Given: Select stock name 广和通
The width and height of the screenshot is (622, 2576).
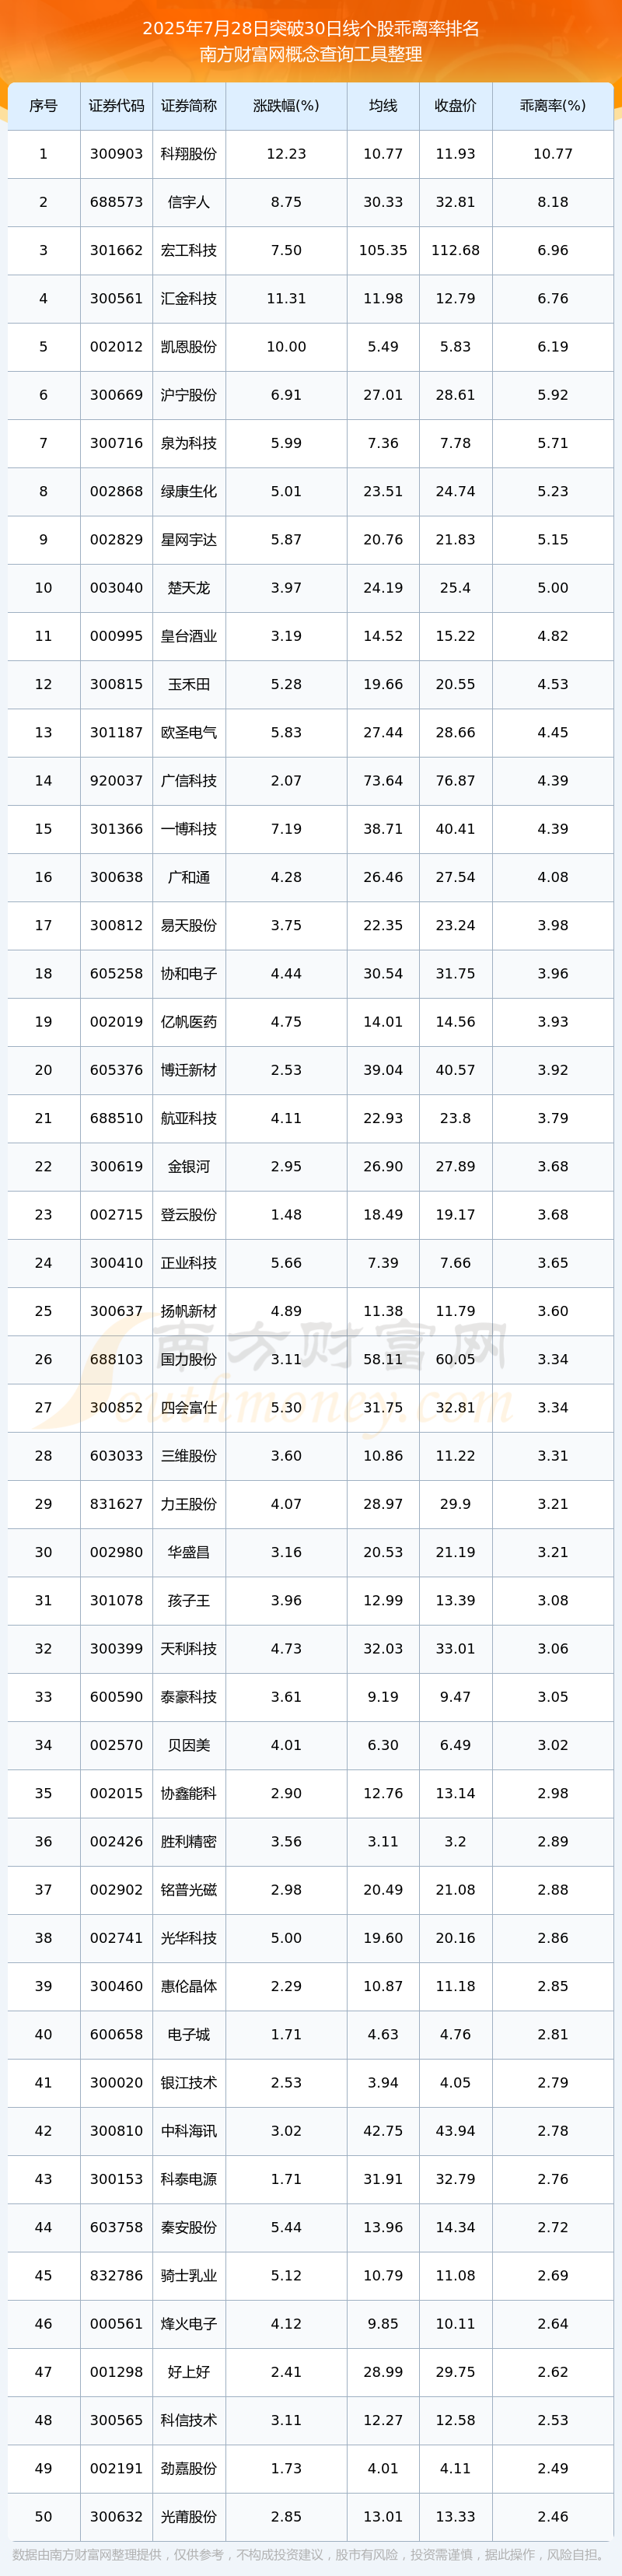Looking at the screenshot, I should (189, 877).
